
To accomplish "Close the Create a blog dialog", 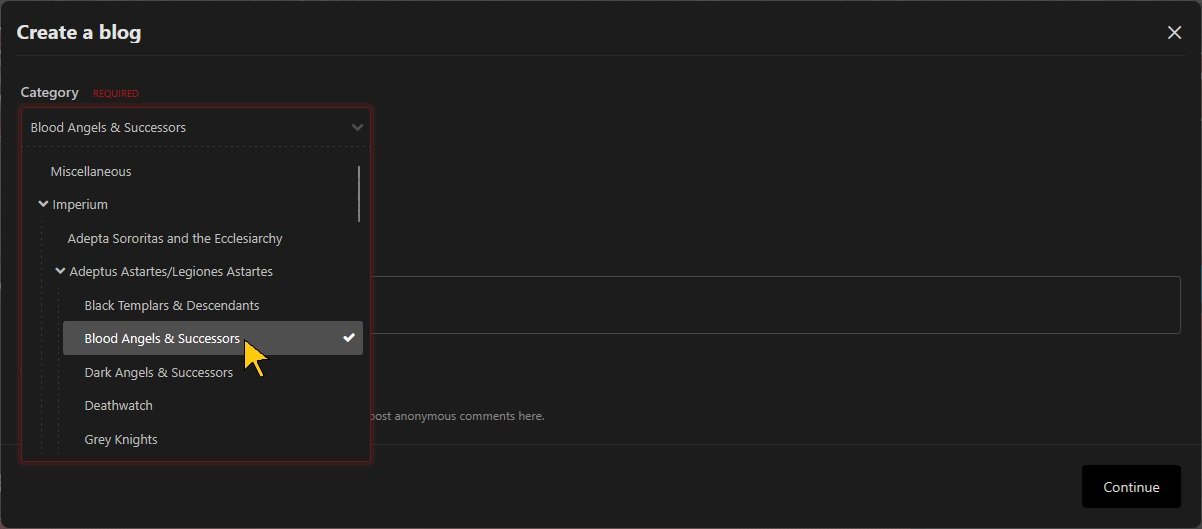I will (1174, 32).
